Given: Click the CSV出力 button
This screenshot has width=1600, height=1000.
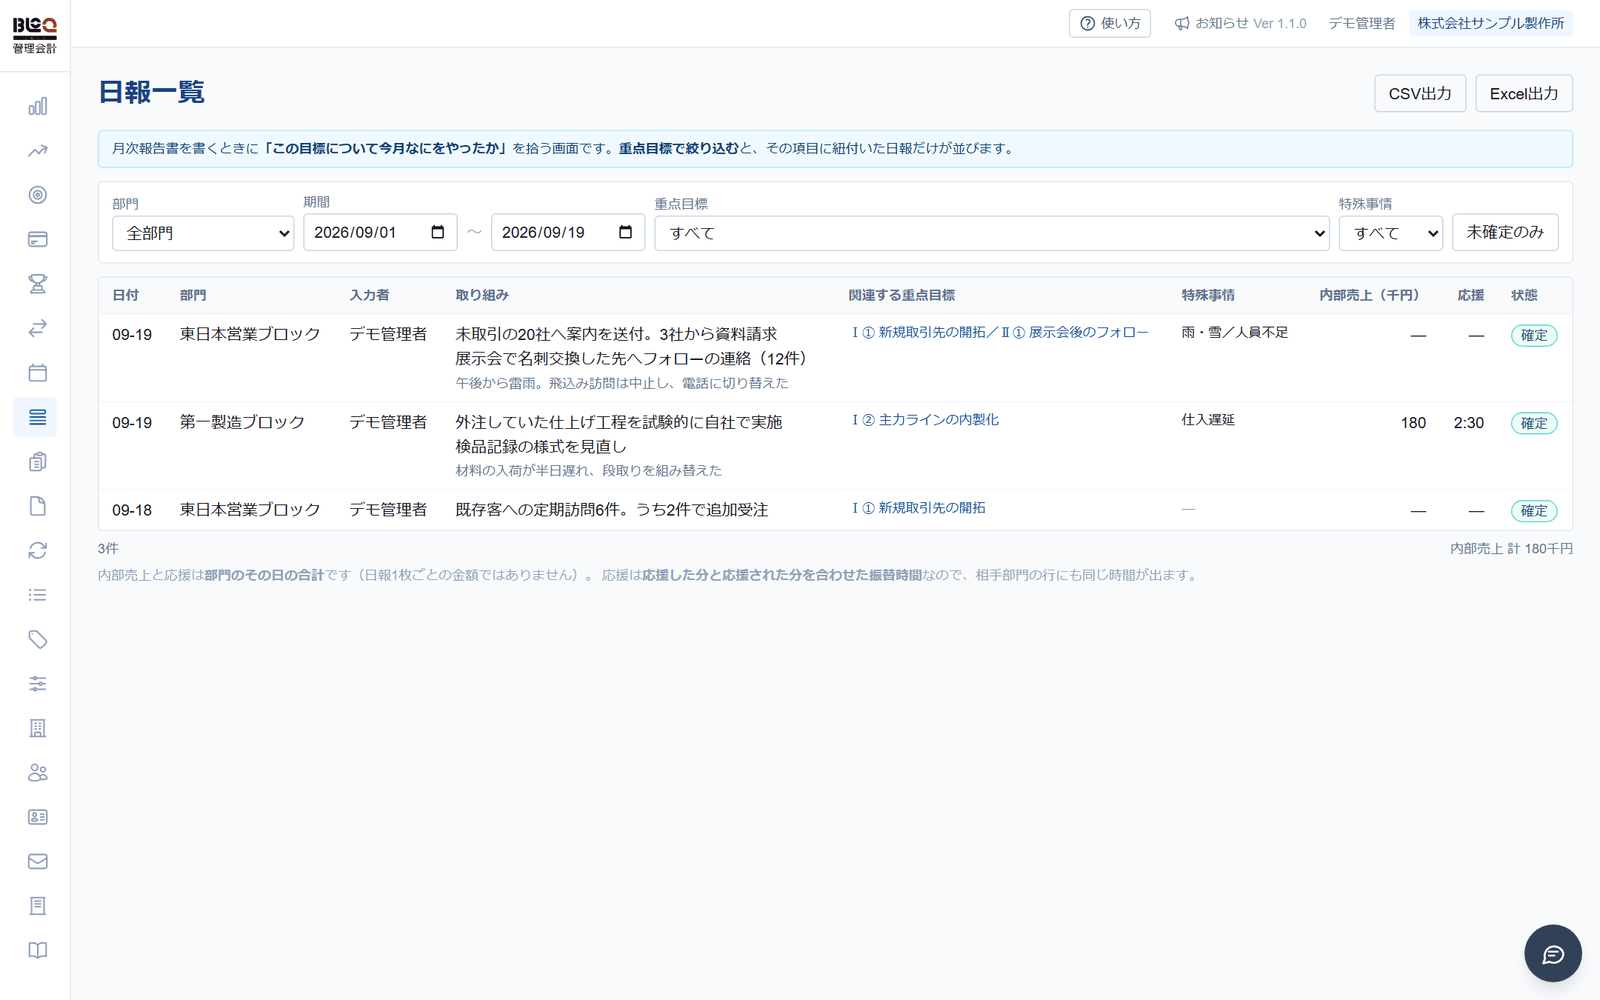Looking at the screenshot, I should (x=1420, y=93).
